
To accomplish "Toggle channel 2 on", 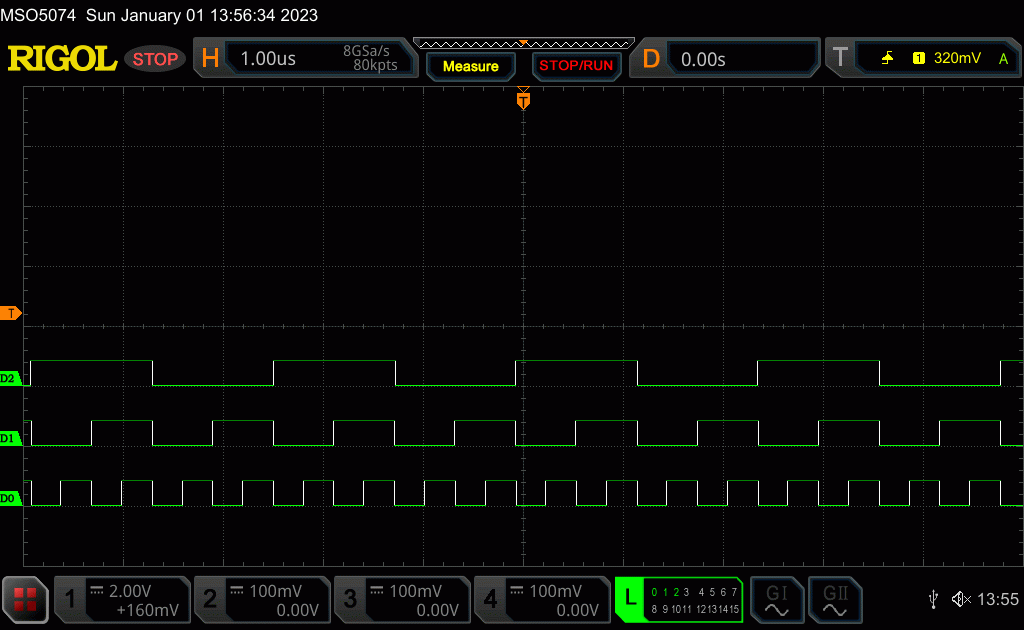I will [x=261, y=600].
